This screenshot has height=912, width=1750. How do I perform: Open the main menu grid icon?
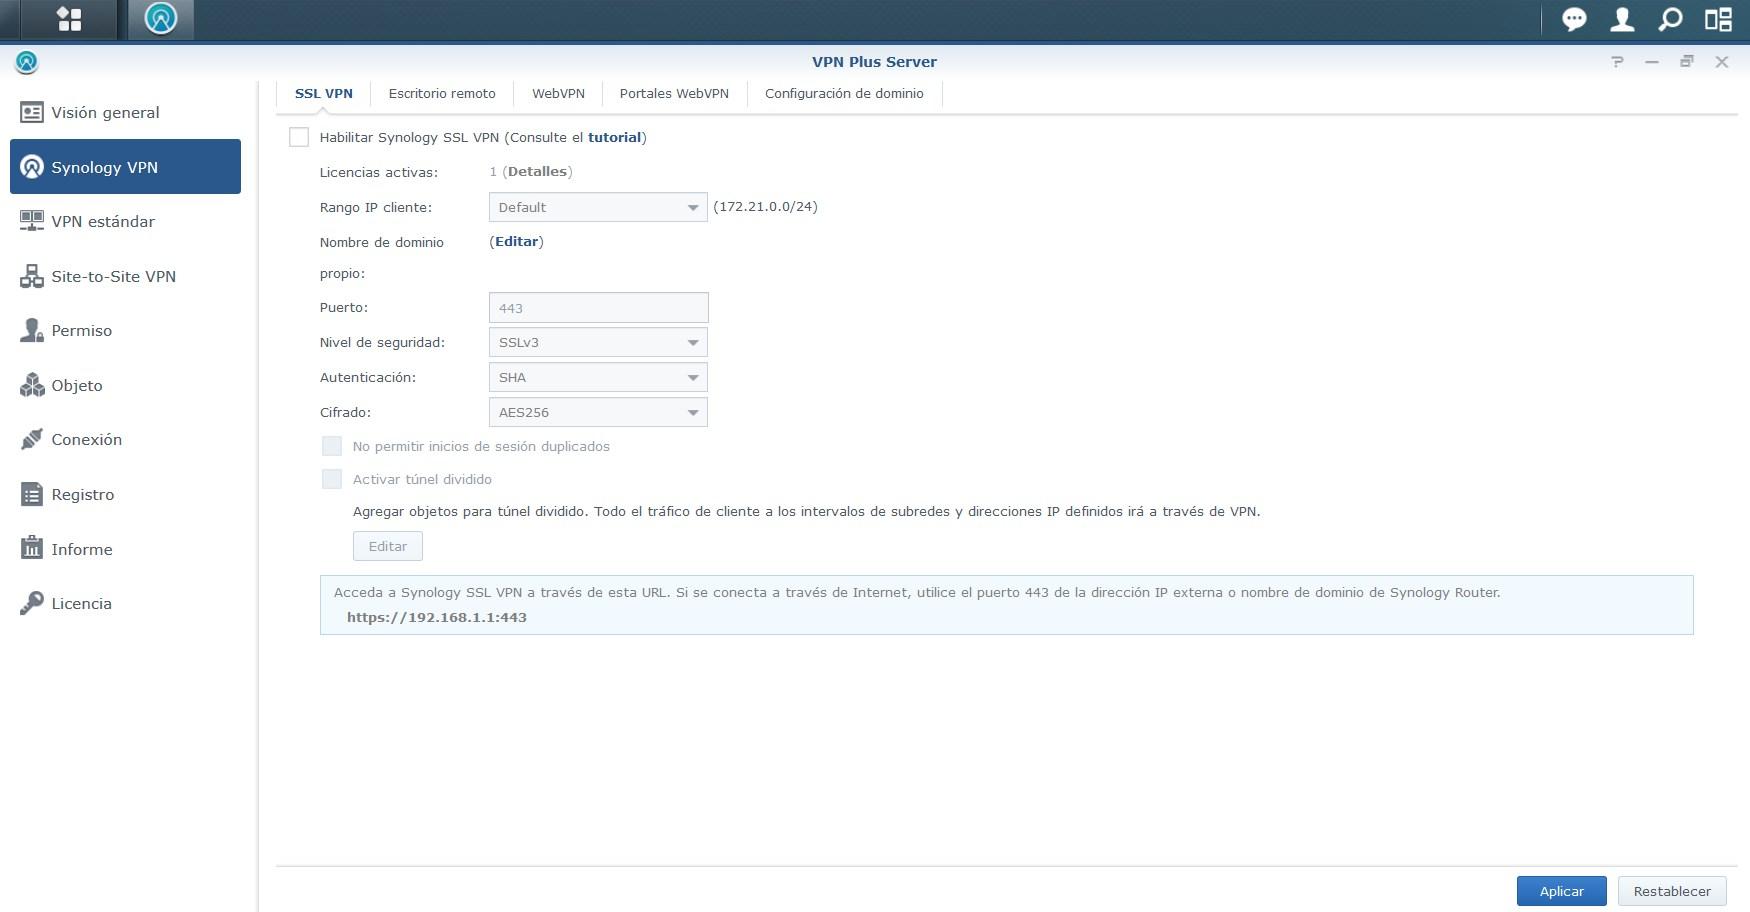tap(69, 19)
